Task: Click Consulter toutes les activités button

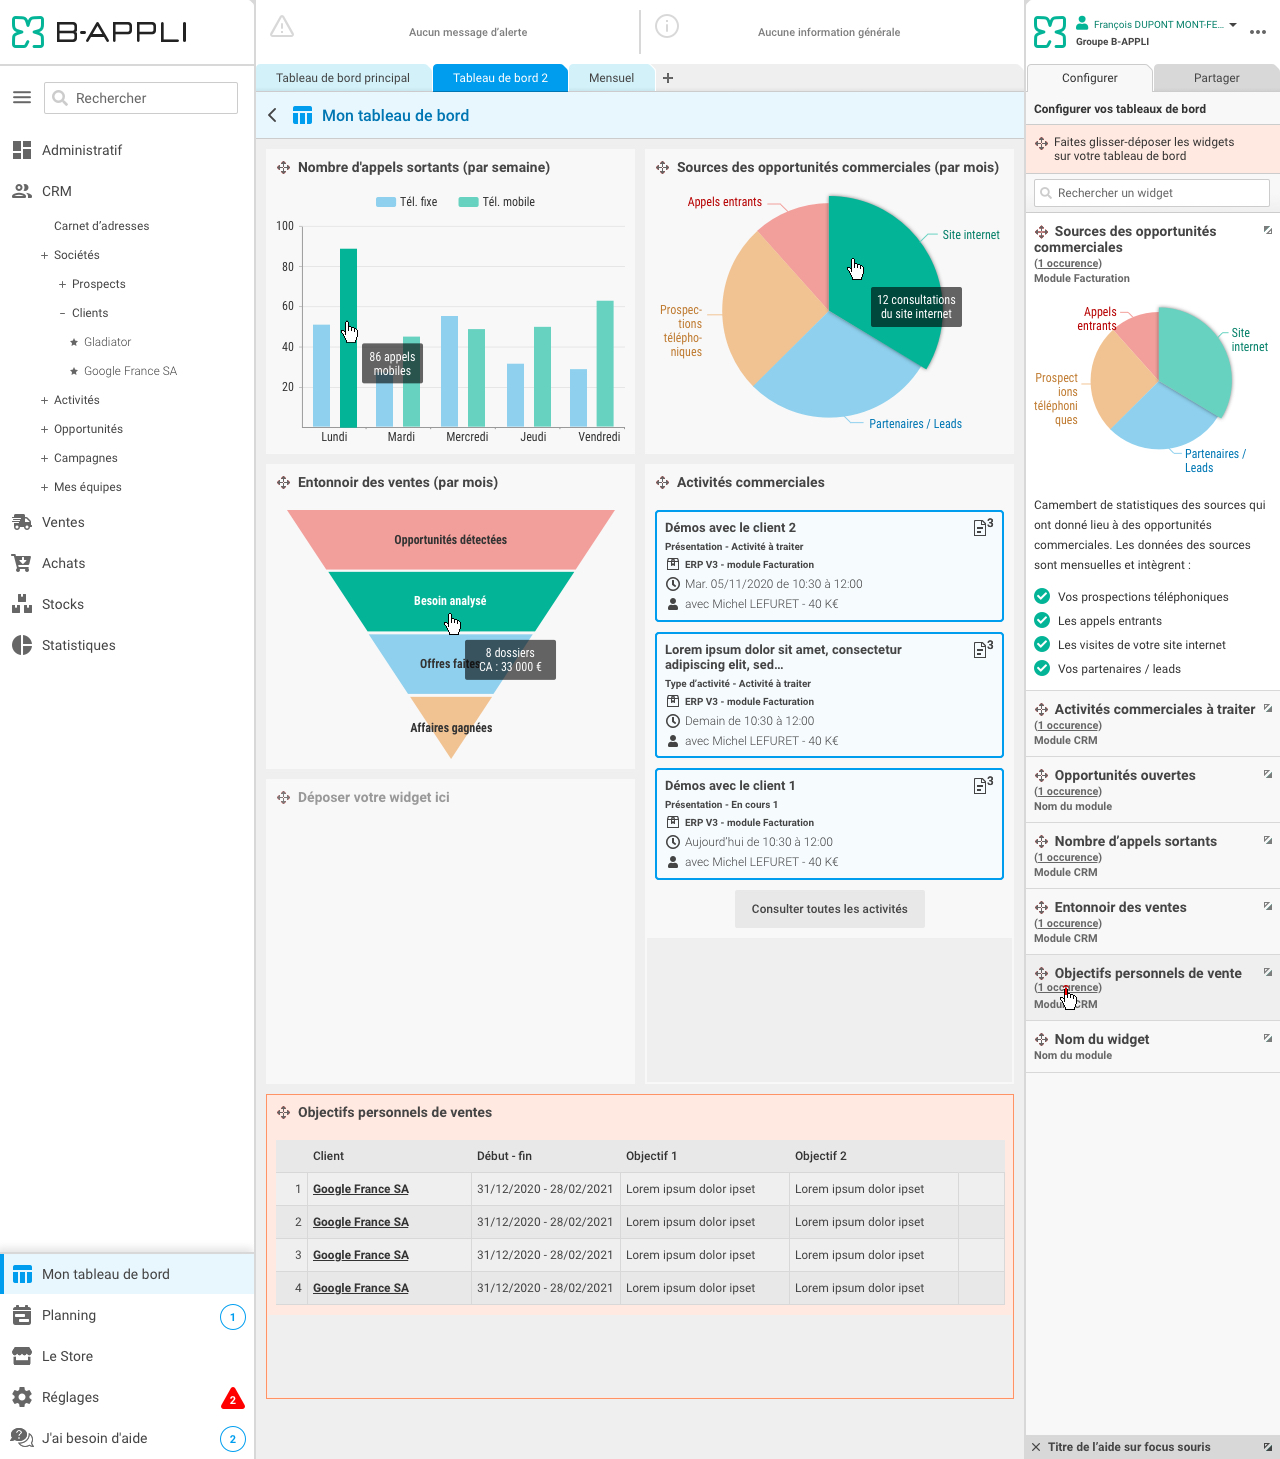Action: (x=829, y=909)
